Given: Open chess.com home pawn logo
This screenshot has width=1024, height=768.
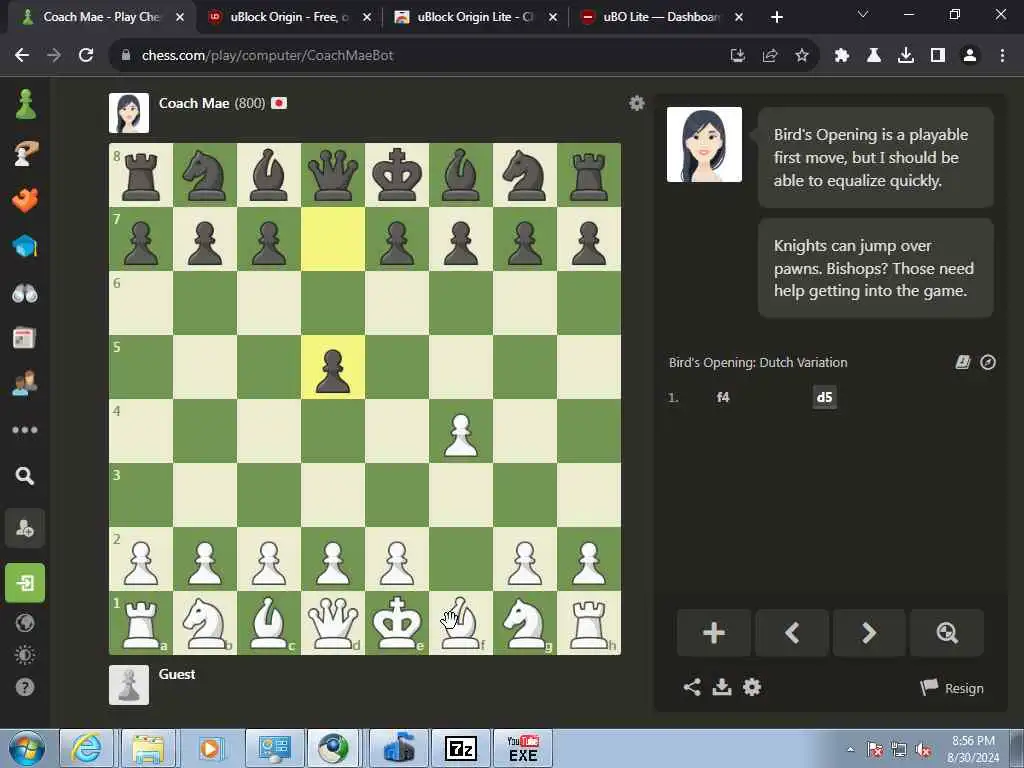Looking at the screenshot, I should pos(25,105).
